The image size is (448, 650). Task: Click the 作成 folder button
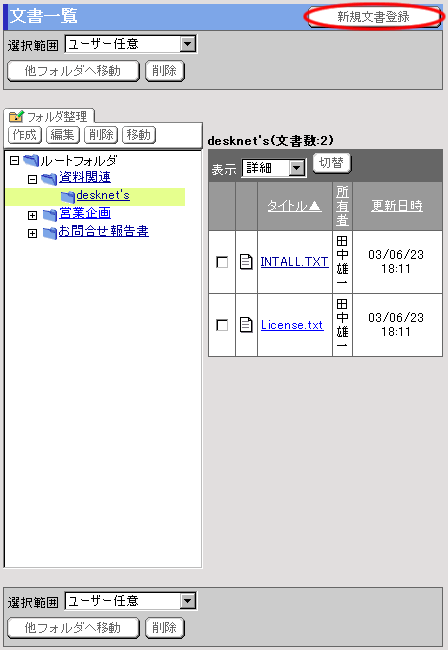click(25, 135)
